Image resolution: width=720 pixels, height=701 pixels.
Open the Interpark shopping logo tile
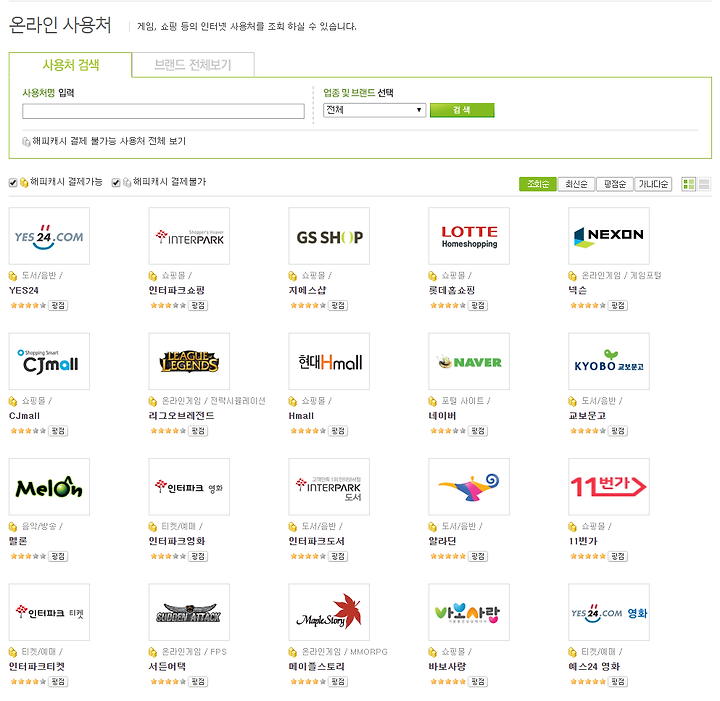(189, 236)
